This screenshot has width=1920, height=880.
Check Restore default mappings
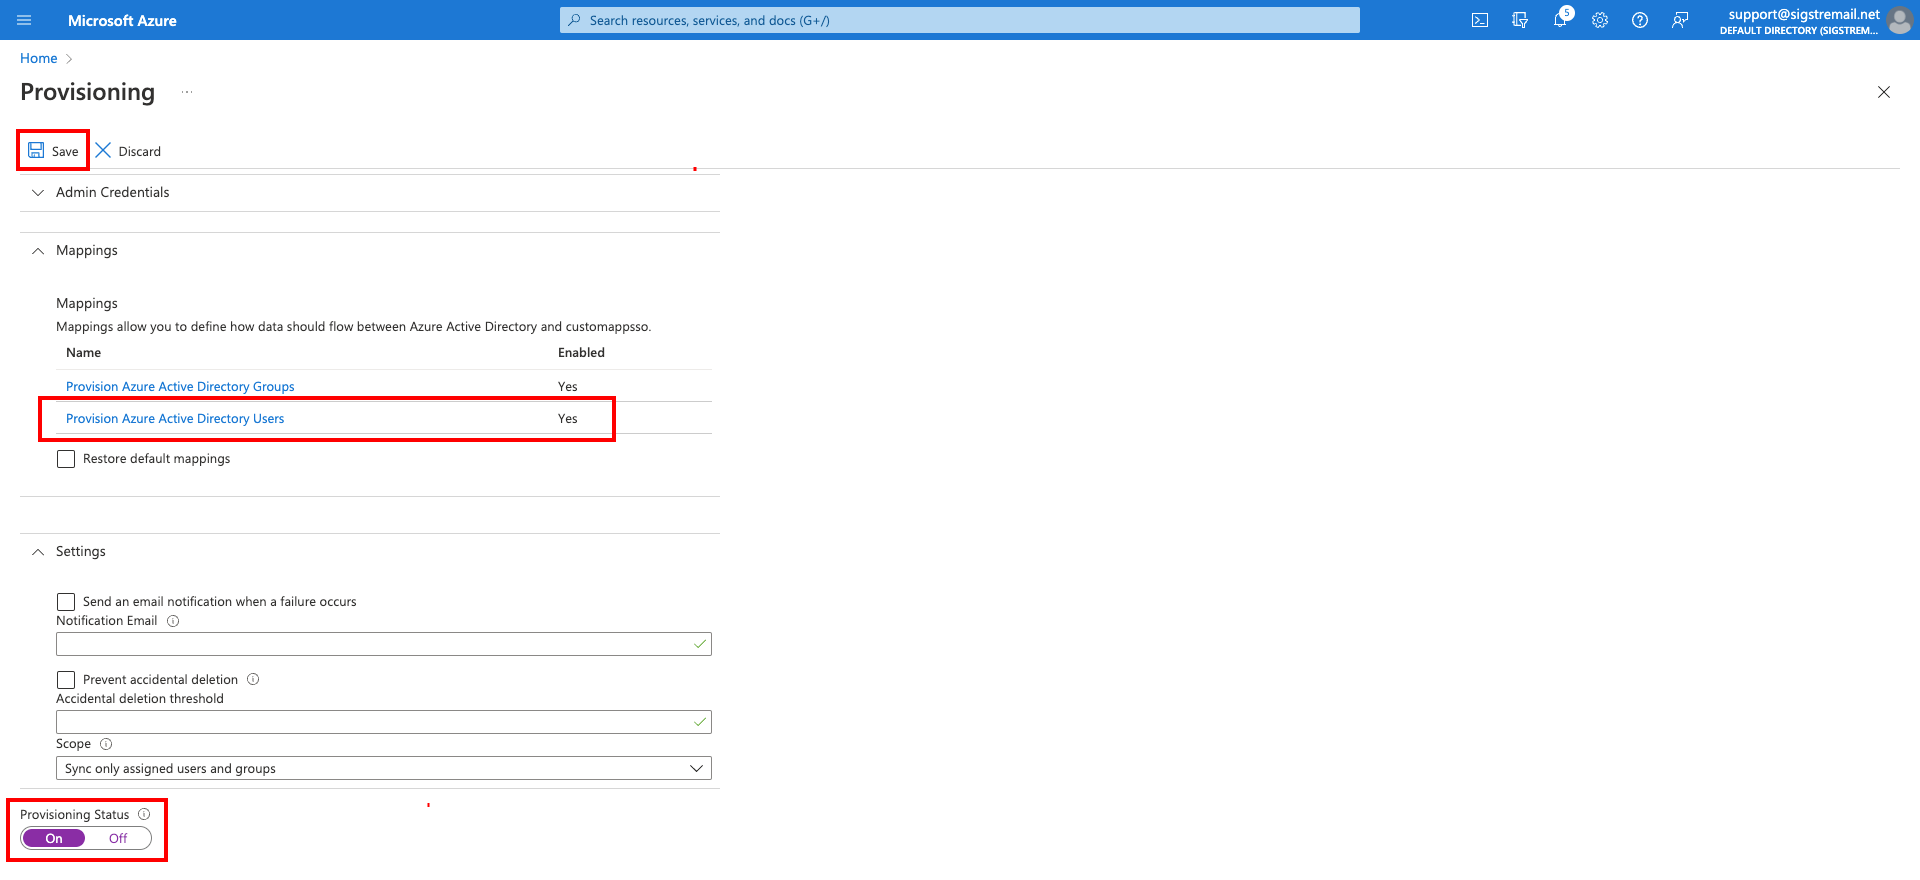66,459
